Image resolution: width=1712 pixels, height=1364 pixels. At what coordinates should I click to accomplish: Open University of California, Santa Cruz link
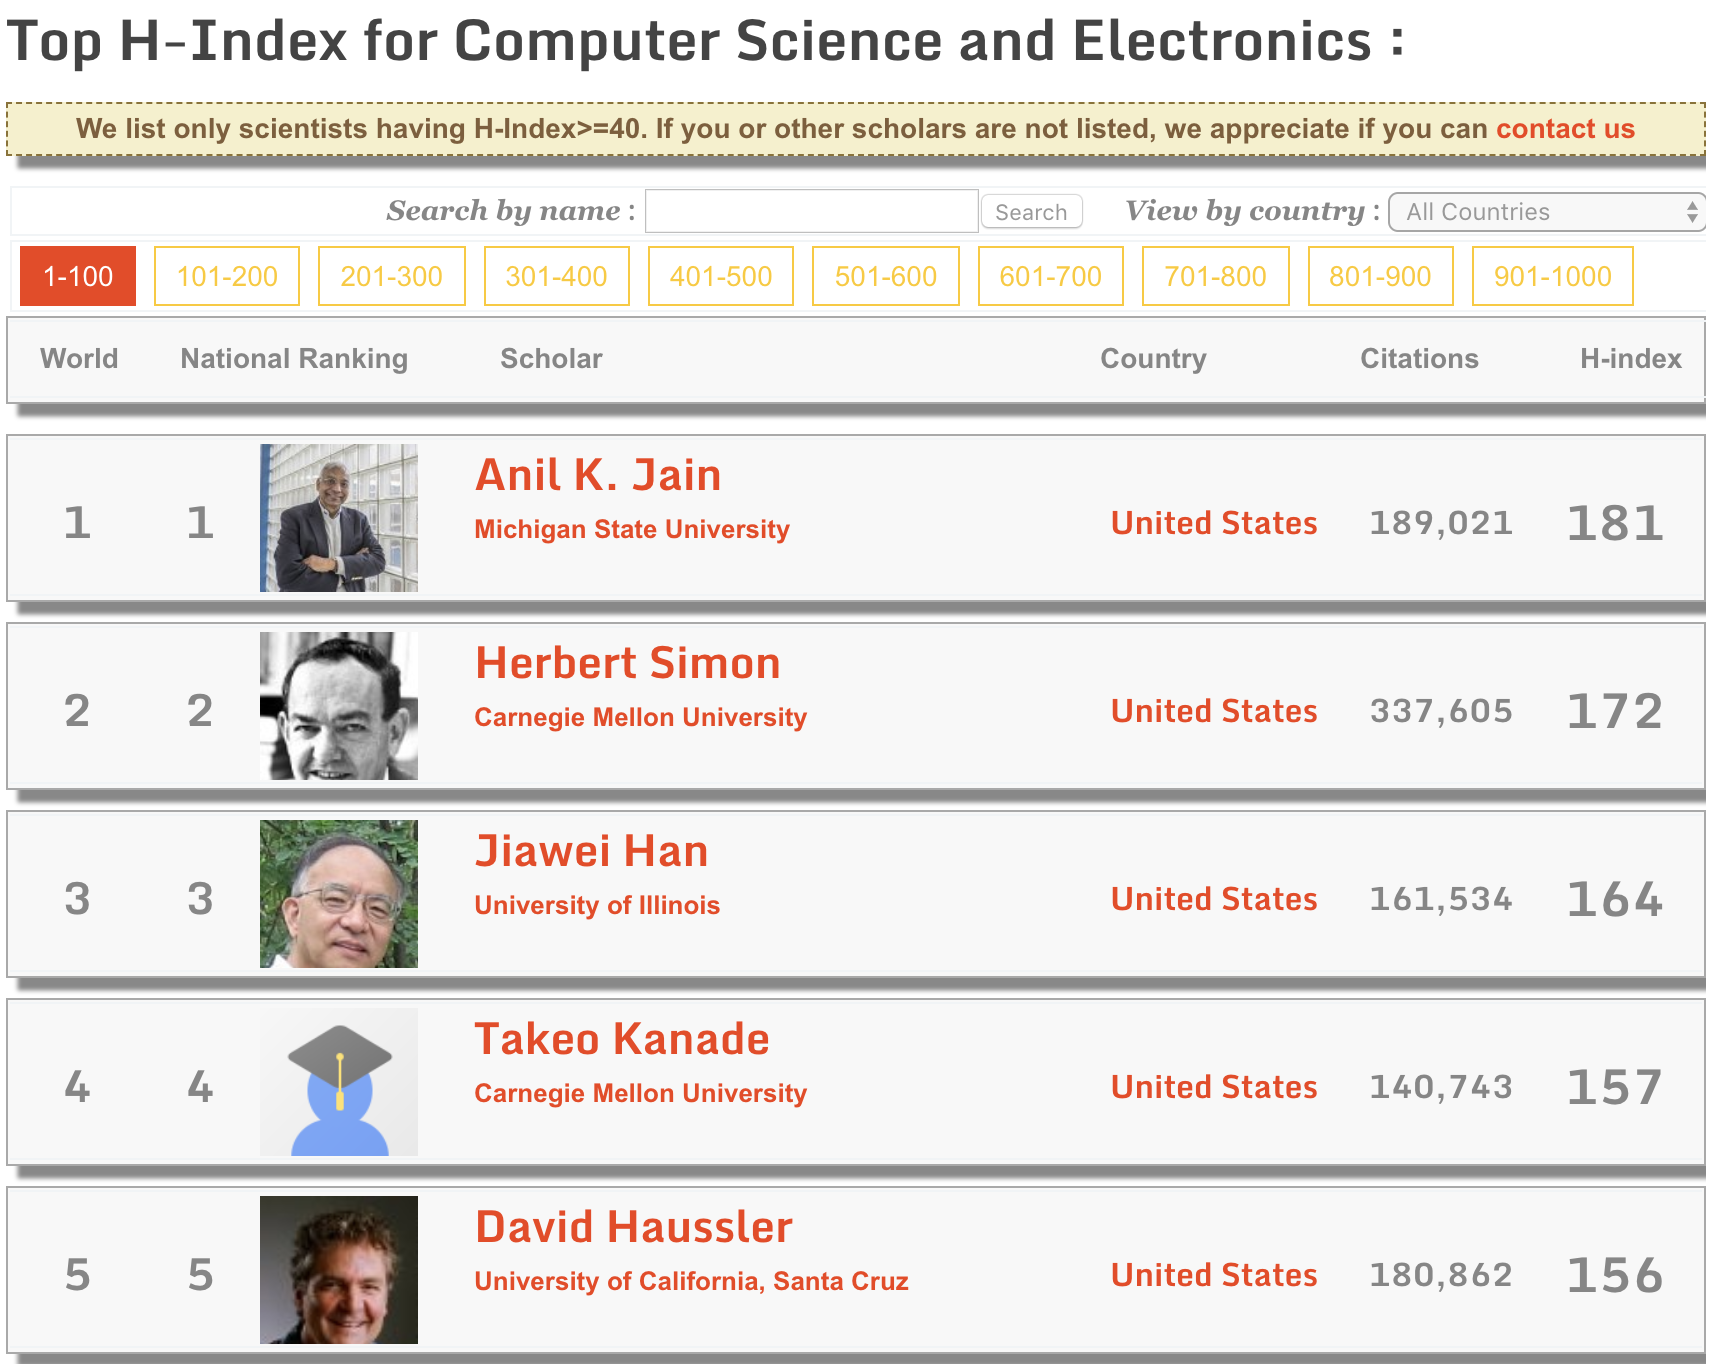click(x=691, y=1281)
